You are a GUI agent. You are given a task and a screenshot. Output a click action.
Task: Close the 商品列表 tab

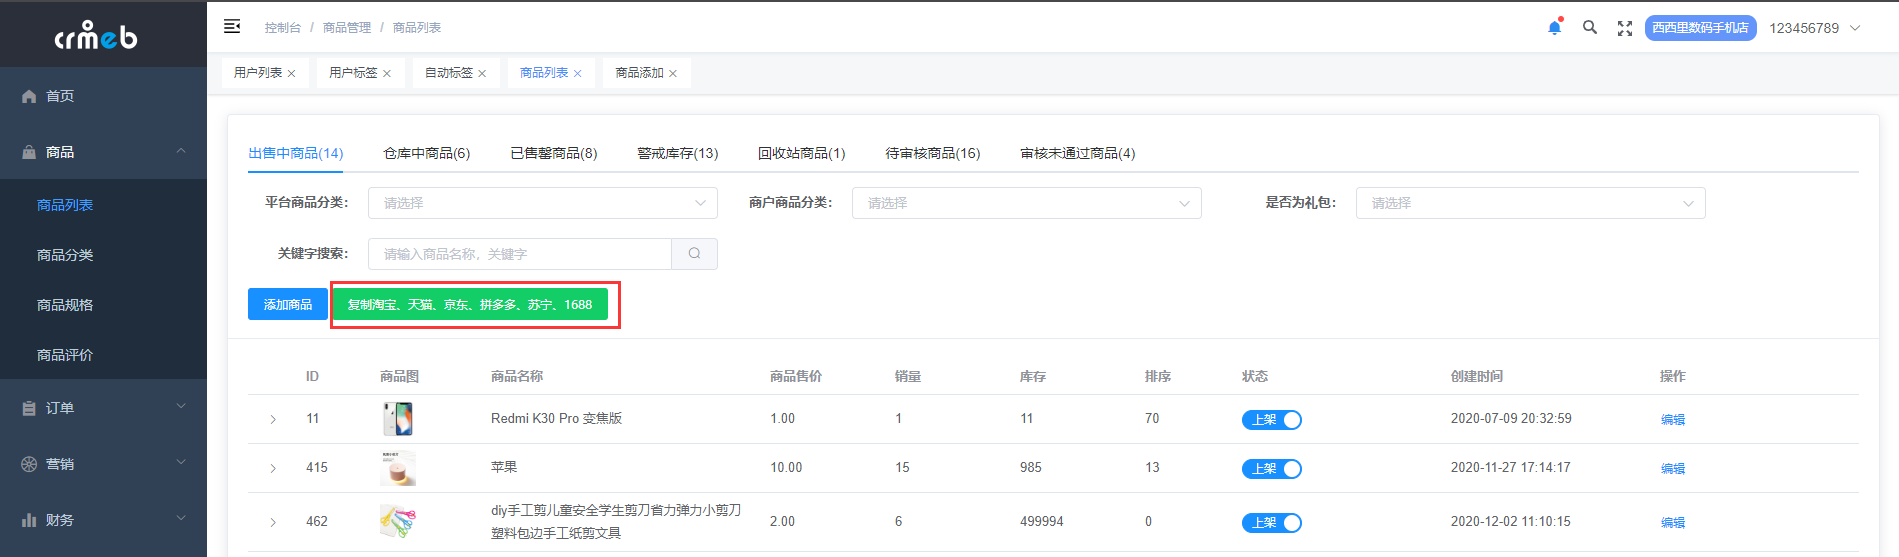[577, 73]
